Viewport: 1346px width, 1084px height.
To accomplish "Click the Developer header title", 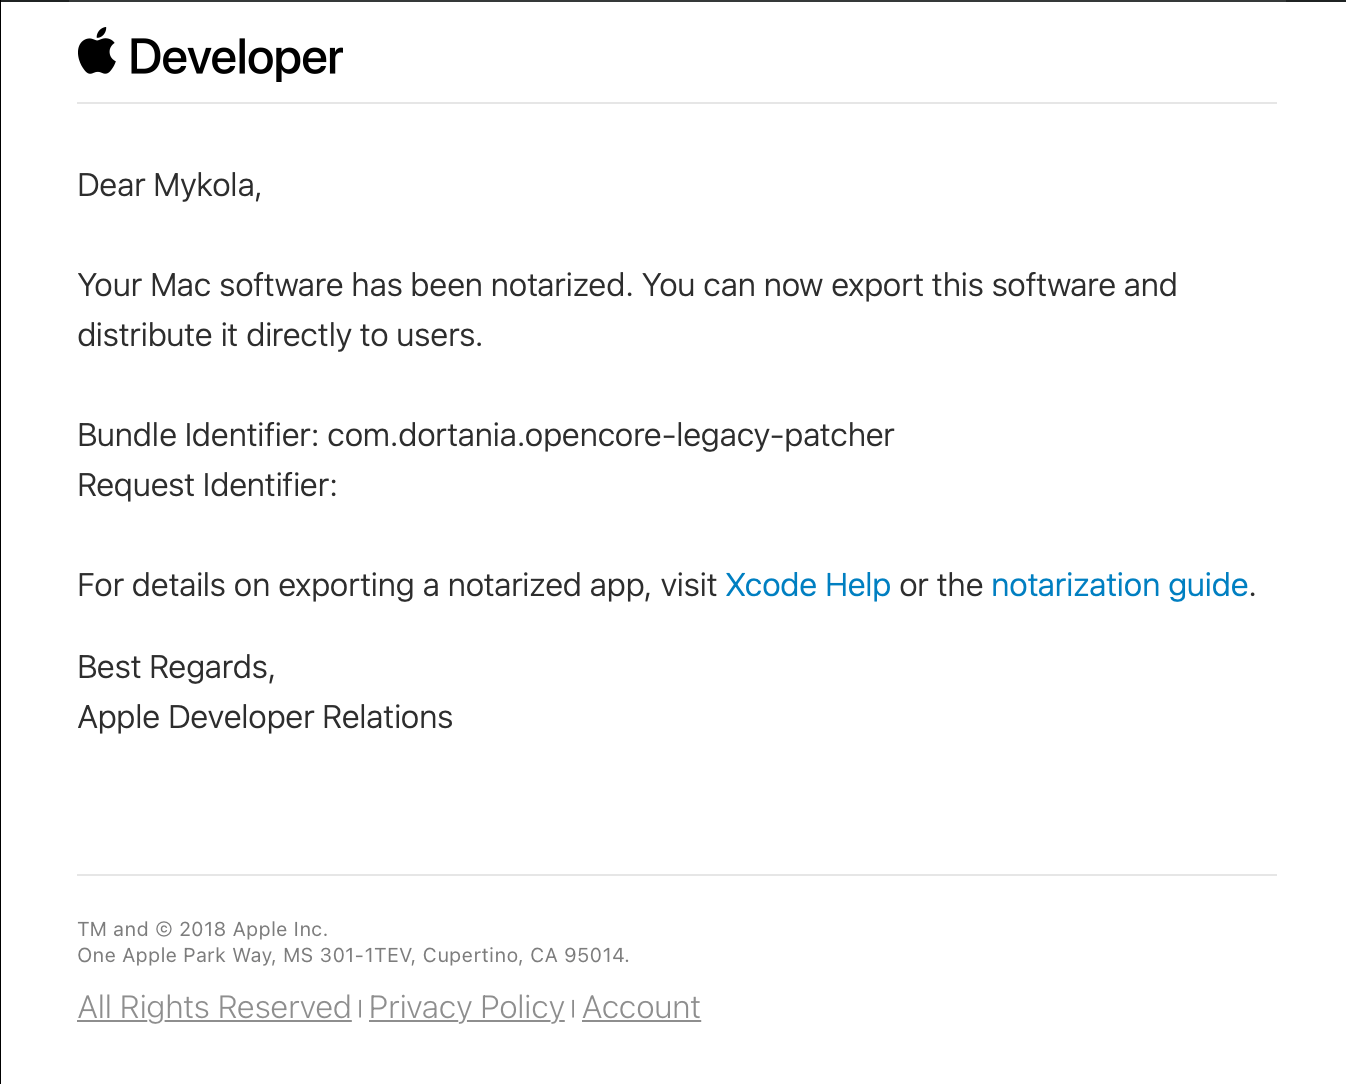I will click(x=236, y=58).
